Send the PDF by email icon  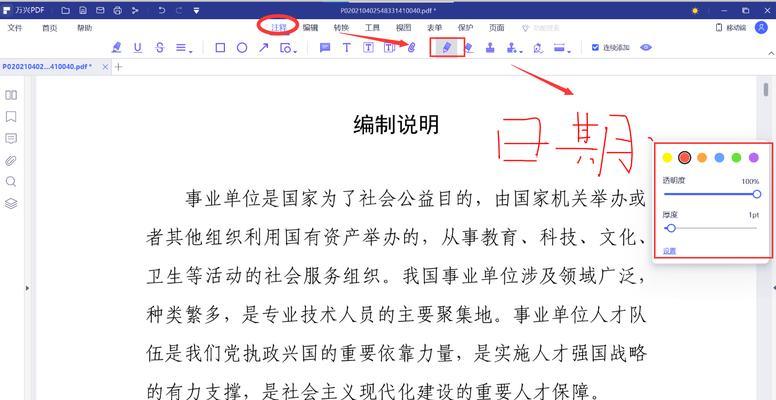pyautogui.click(x=100, y=10)
